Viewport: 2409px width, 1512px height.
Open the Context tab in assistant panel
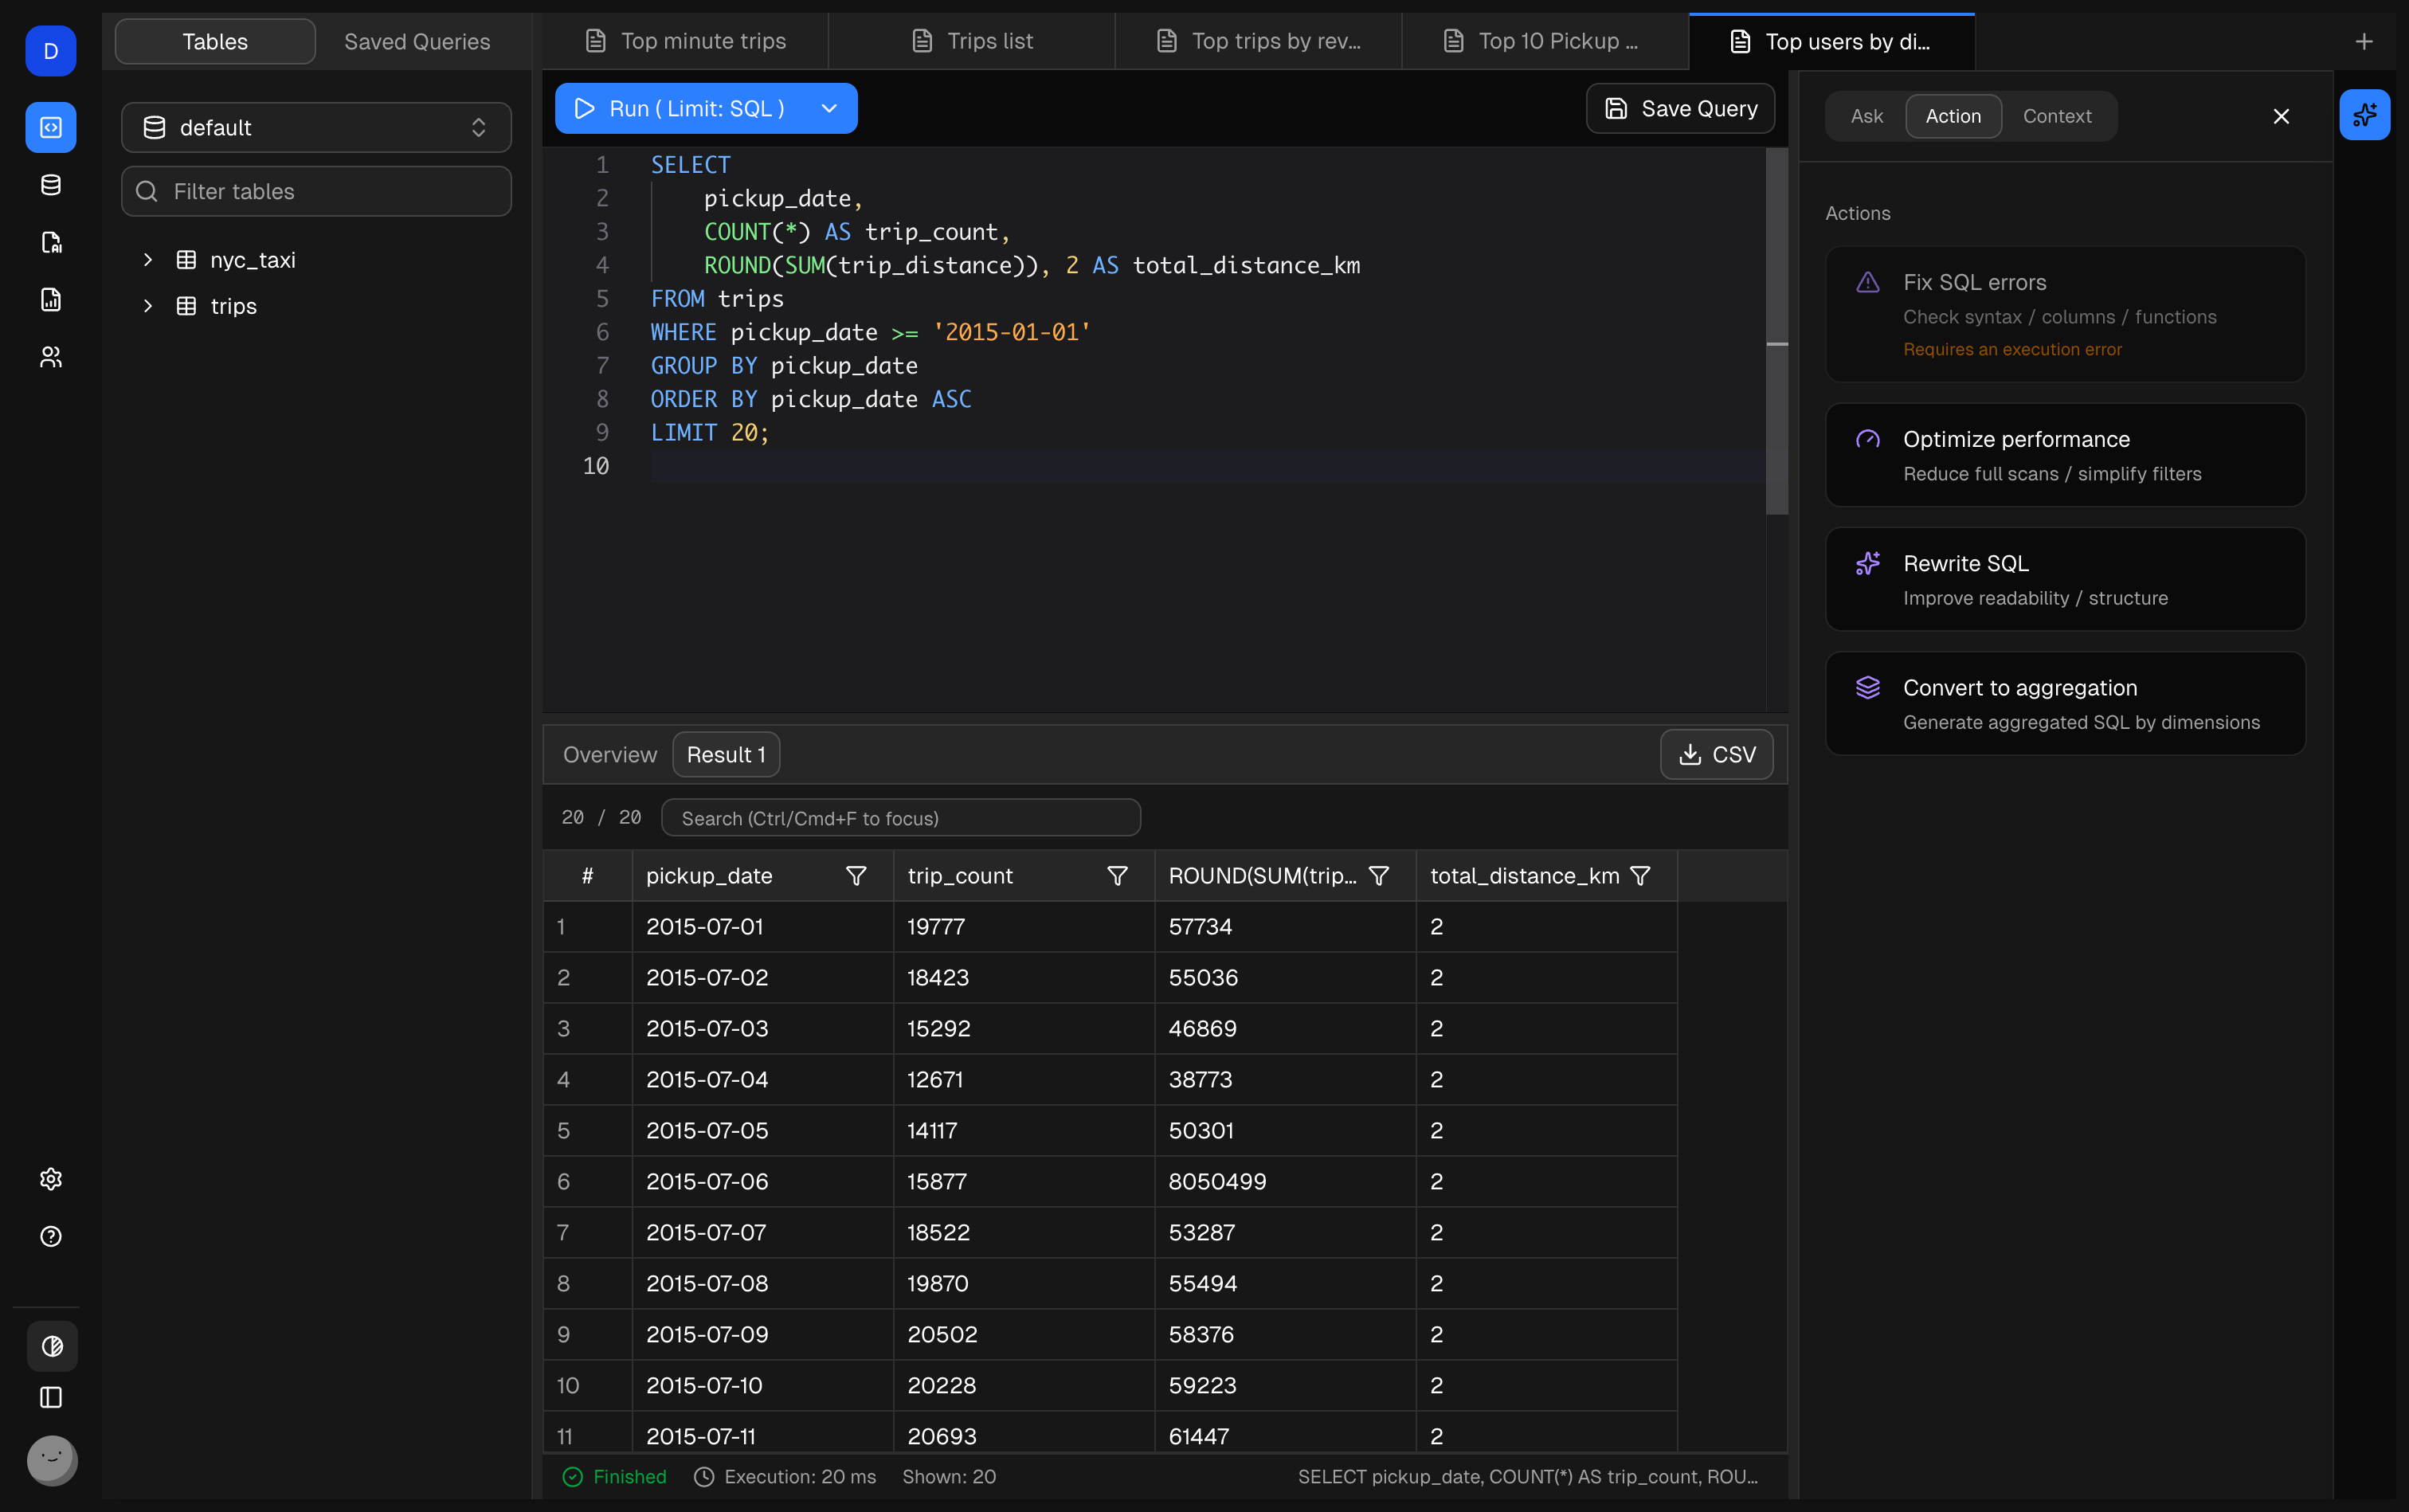(2056, 116)
